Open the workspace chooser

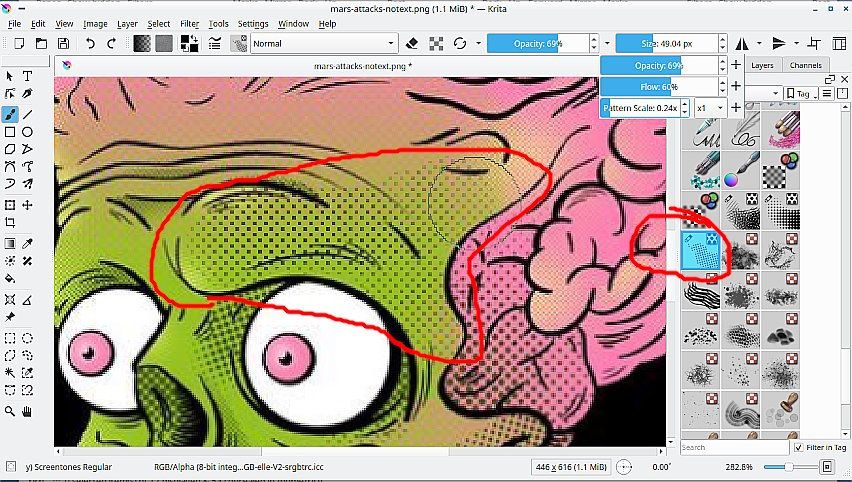tap(840, 43)
